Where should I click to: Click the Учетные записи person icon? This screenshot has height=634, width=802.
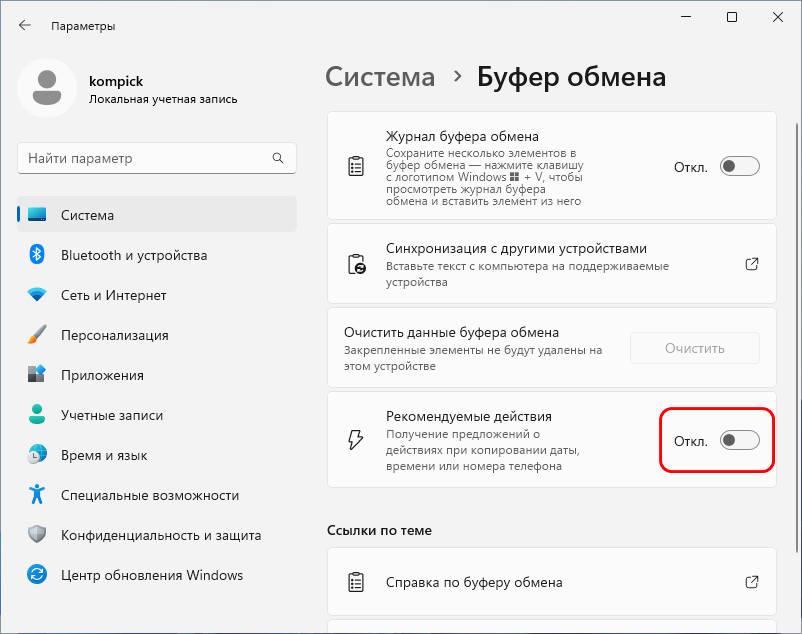pos(37,414)
